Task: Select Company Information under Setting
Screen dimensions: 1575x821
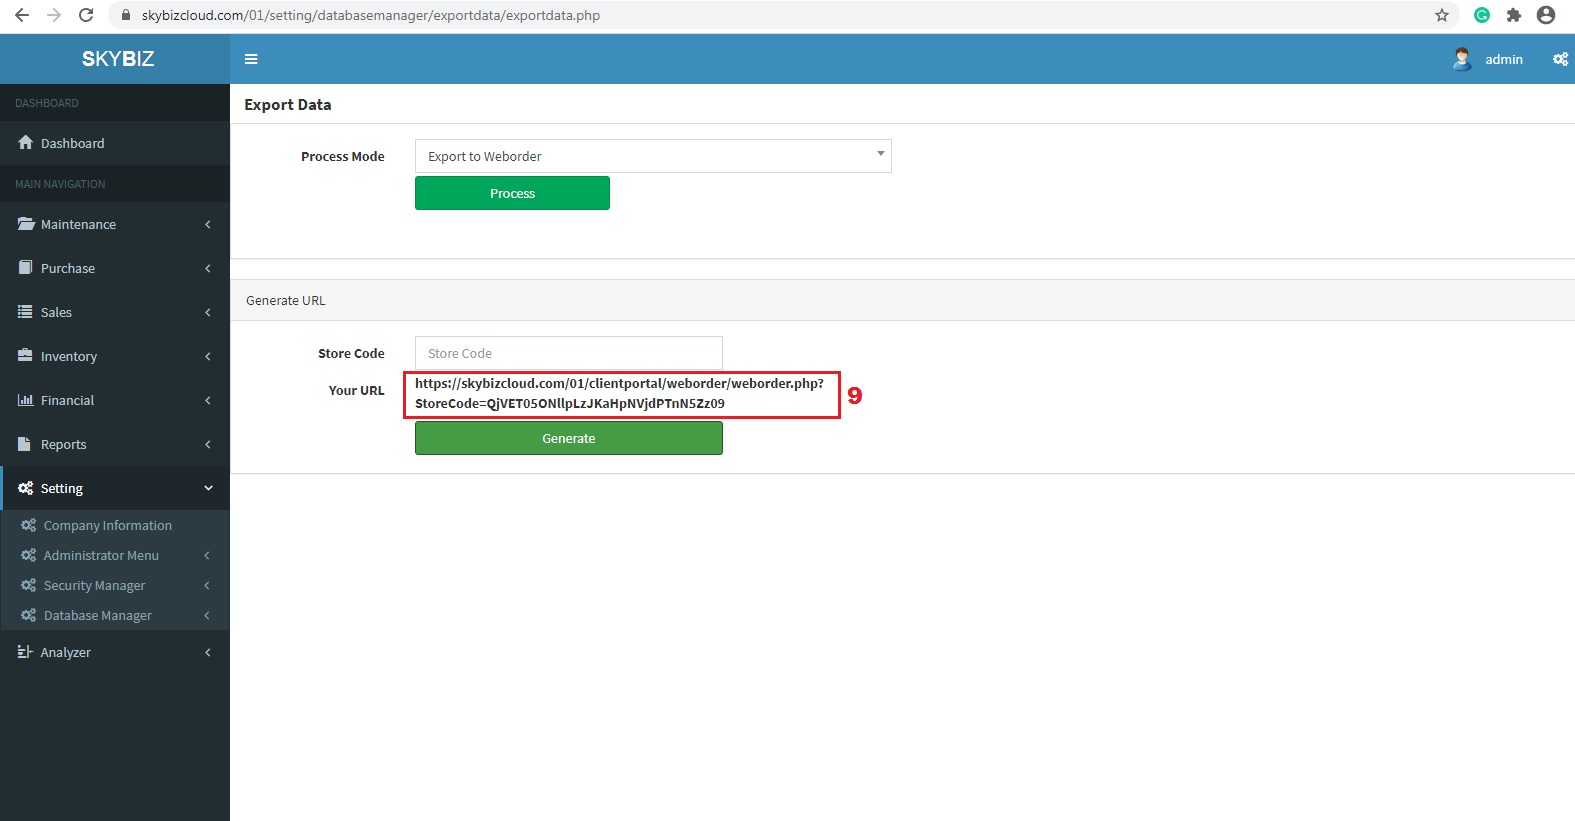Action: pos(107,525)
